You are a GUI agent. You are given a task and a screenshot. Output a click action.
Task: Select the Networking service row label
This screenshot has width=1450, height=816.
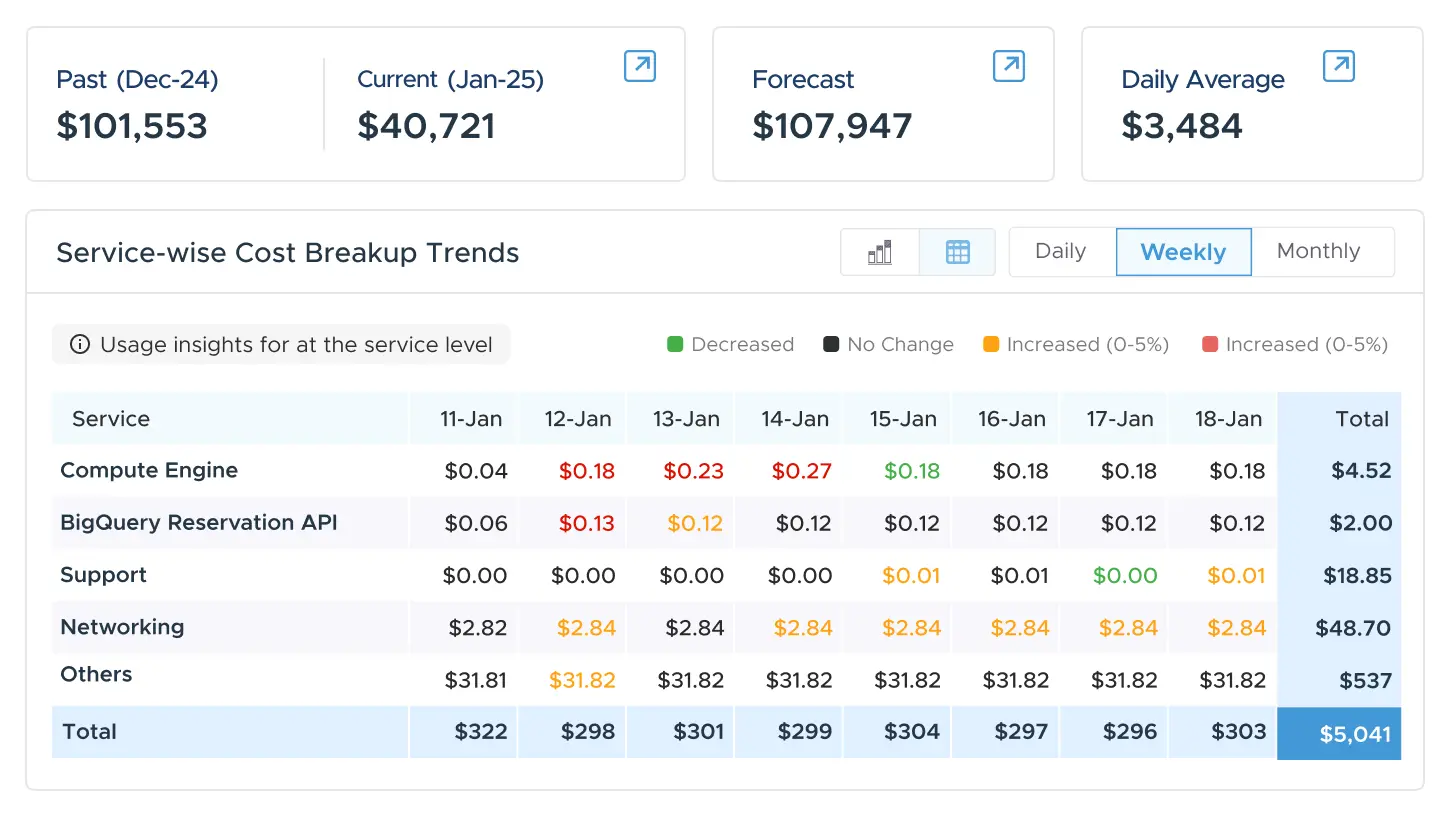tap(122, 627)
